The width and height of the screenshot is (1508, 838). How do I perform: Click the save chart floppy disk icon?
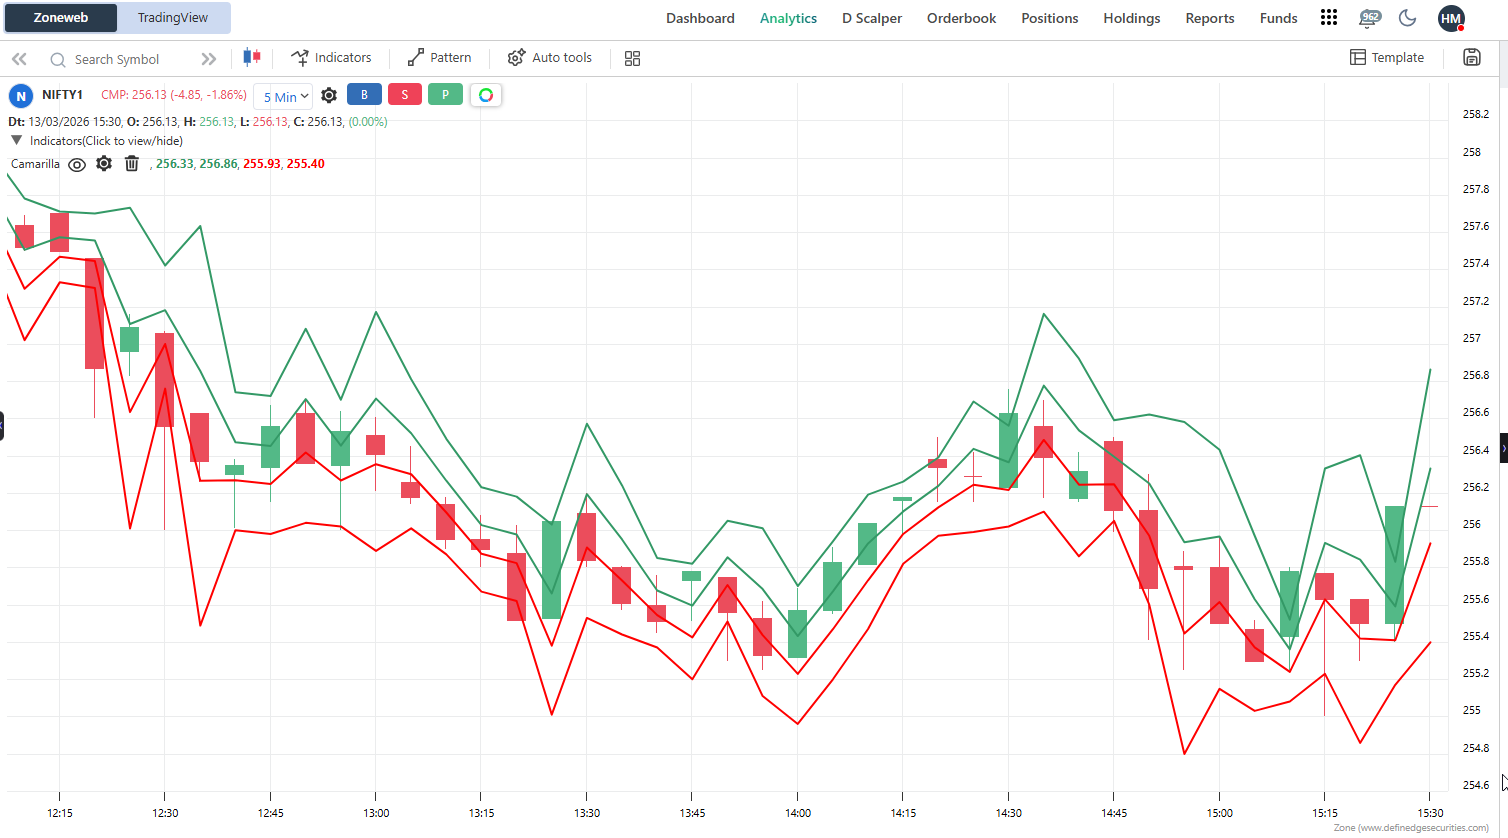pos(1471,58)
